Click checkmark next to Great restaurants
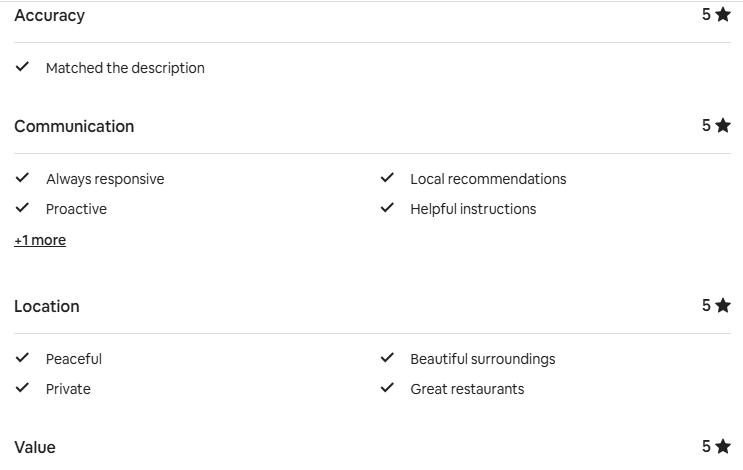 pos(387,388)
